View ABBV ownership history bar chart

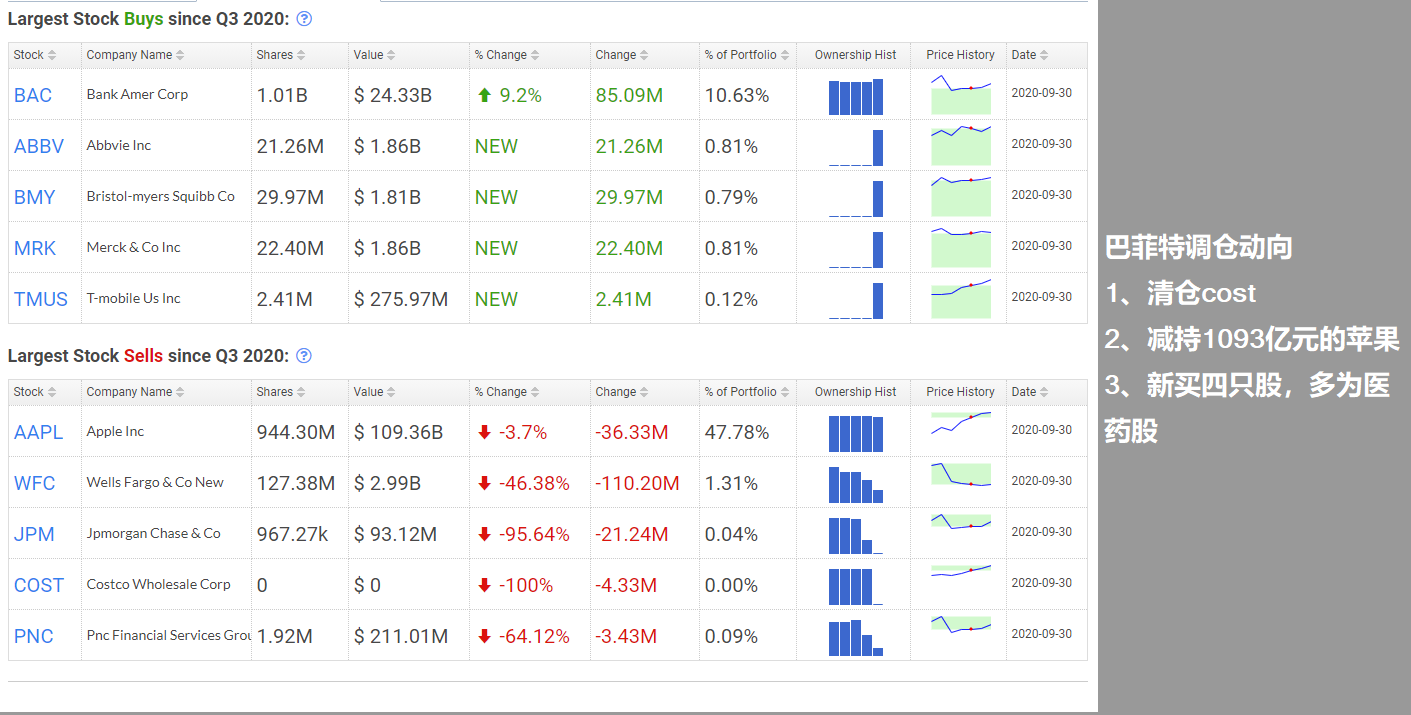(x=856, y=148)
